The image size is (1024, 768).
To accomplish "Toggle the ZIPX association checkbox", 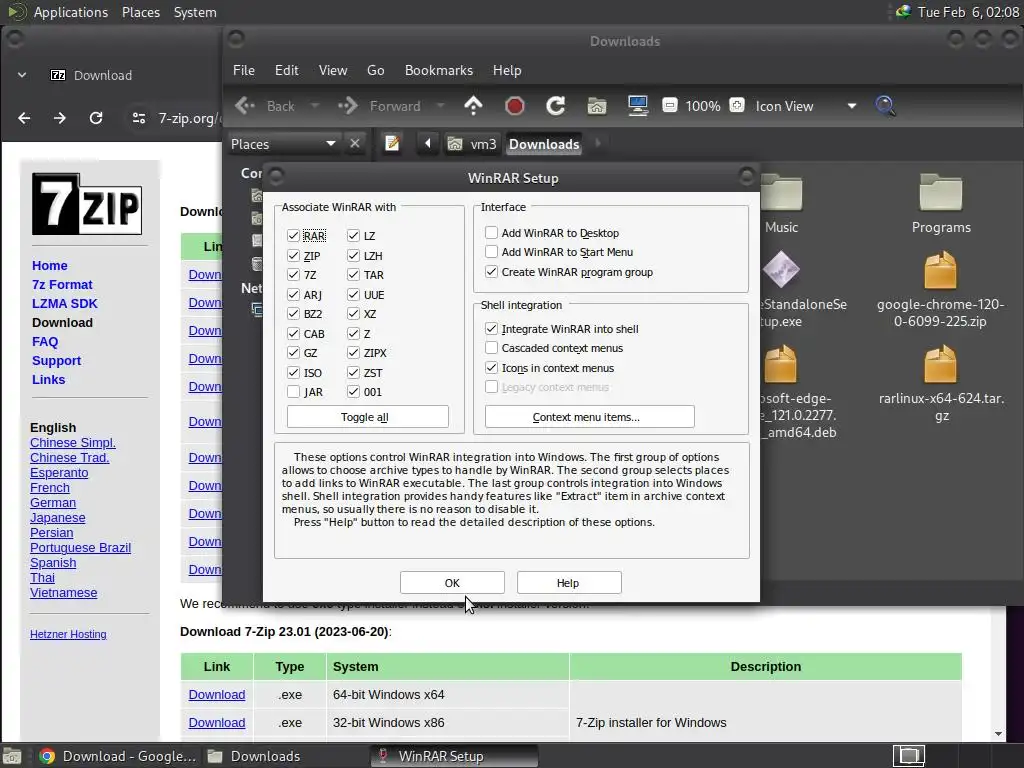I will [353, 353].
